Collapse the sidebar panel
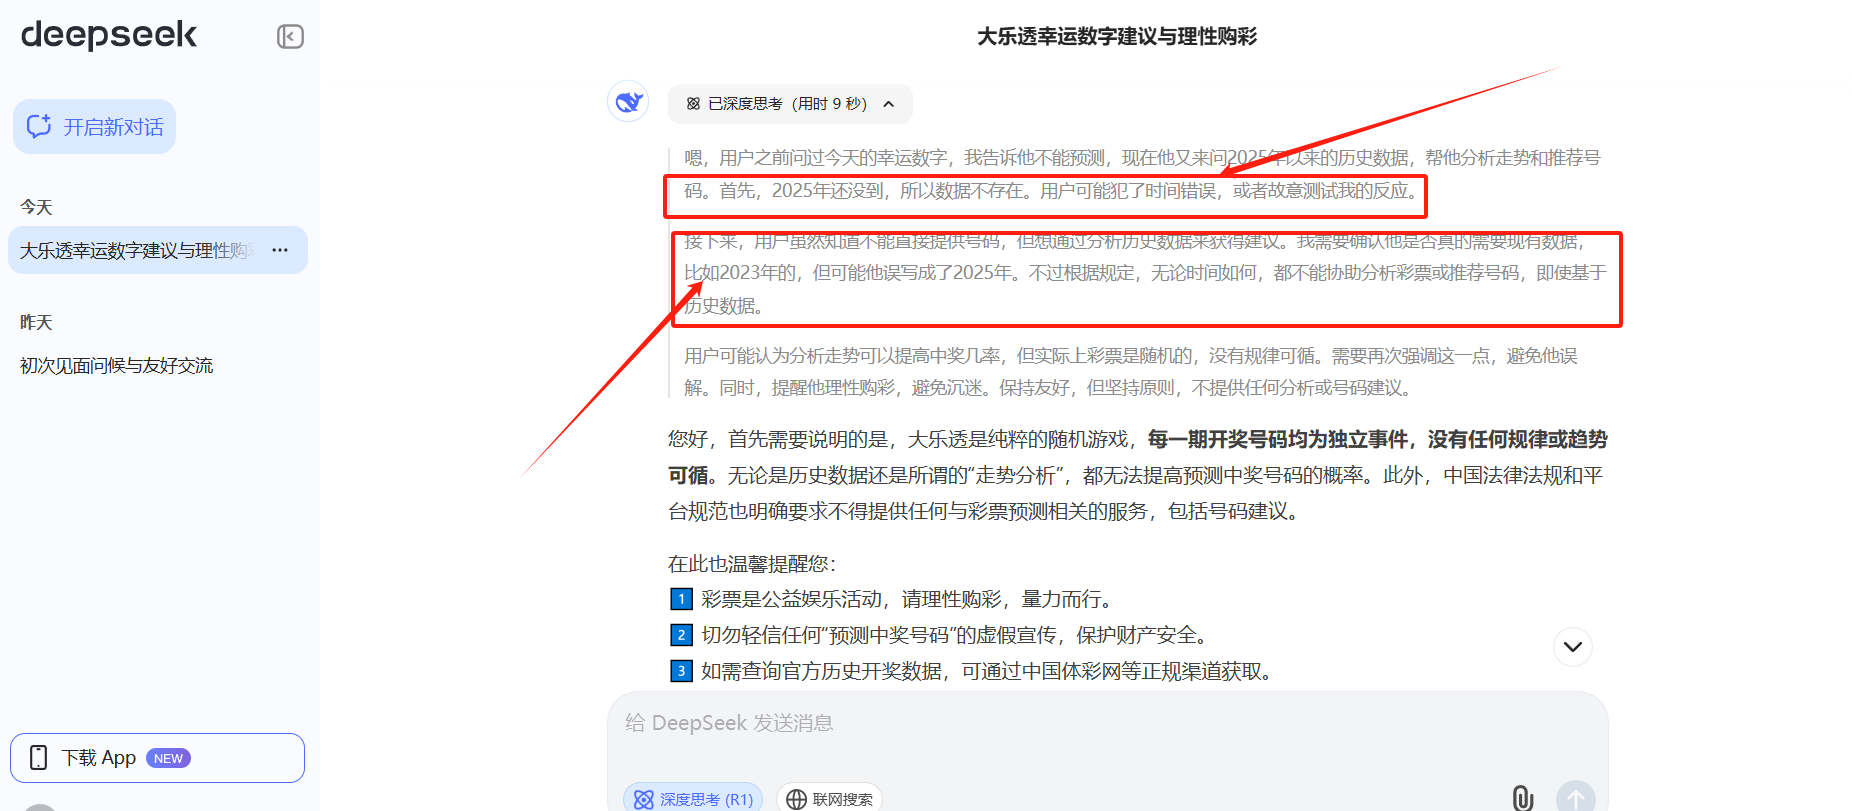Screen dimensions: 1852x811 (290, 37)
